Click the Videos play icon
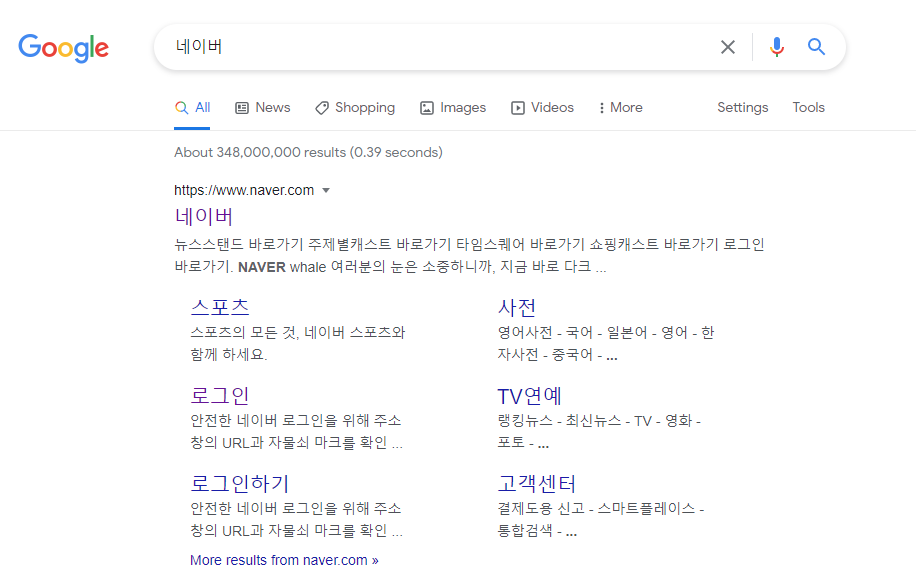Screen dimensions: 916x576 pos(518,108)
